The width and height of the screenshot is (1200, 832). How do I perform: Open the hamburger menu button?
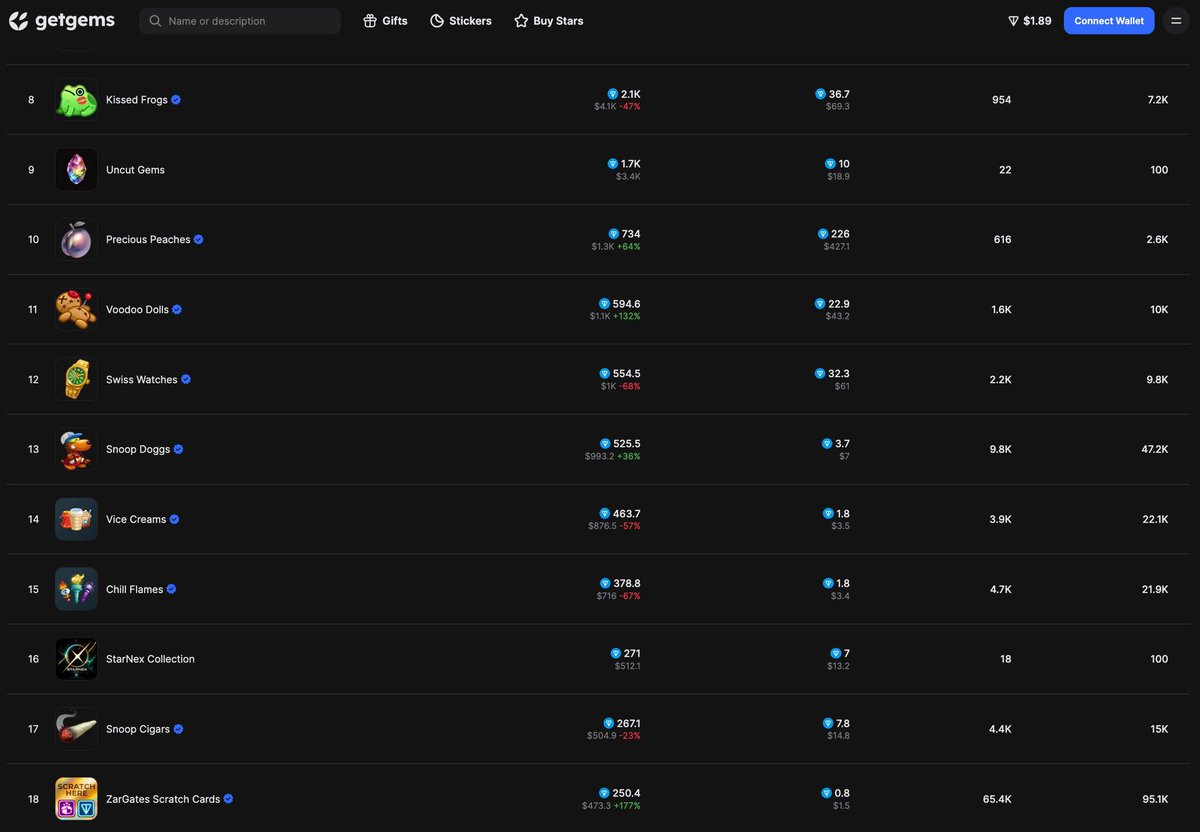pos(1175,21)
